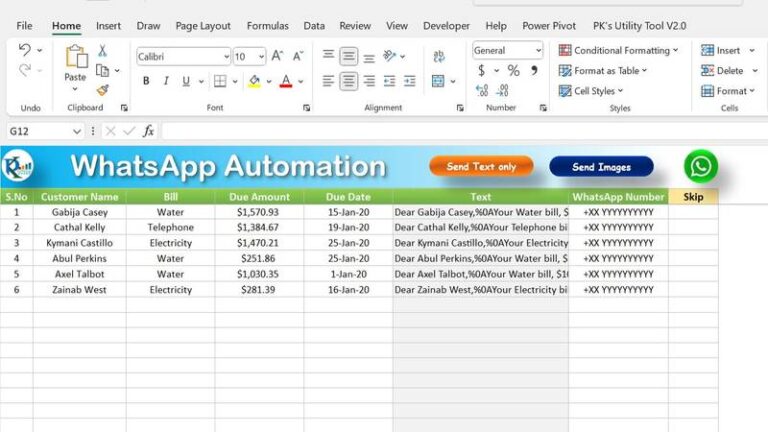Expand the Undo history arrow
The image size is (768, 432).
coord(40,50)
